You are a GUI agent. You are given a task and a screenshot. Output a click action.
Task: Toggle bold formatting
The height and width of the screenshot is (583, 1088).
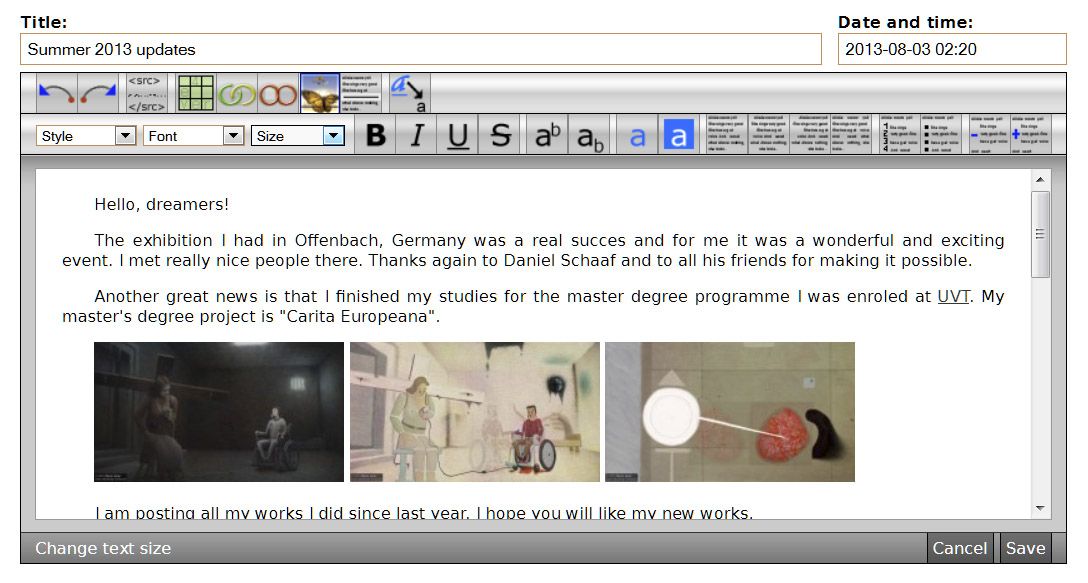(x=376, y=136)
